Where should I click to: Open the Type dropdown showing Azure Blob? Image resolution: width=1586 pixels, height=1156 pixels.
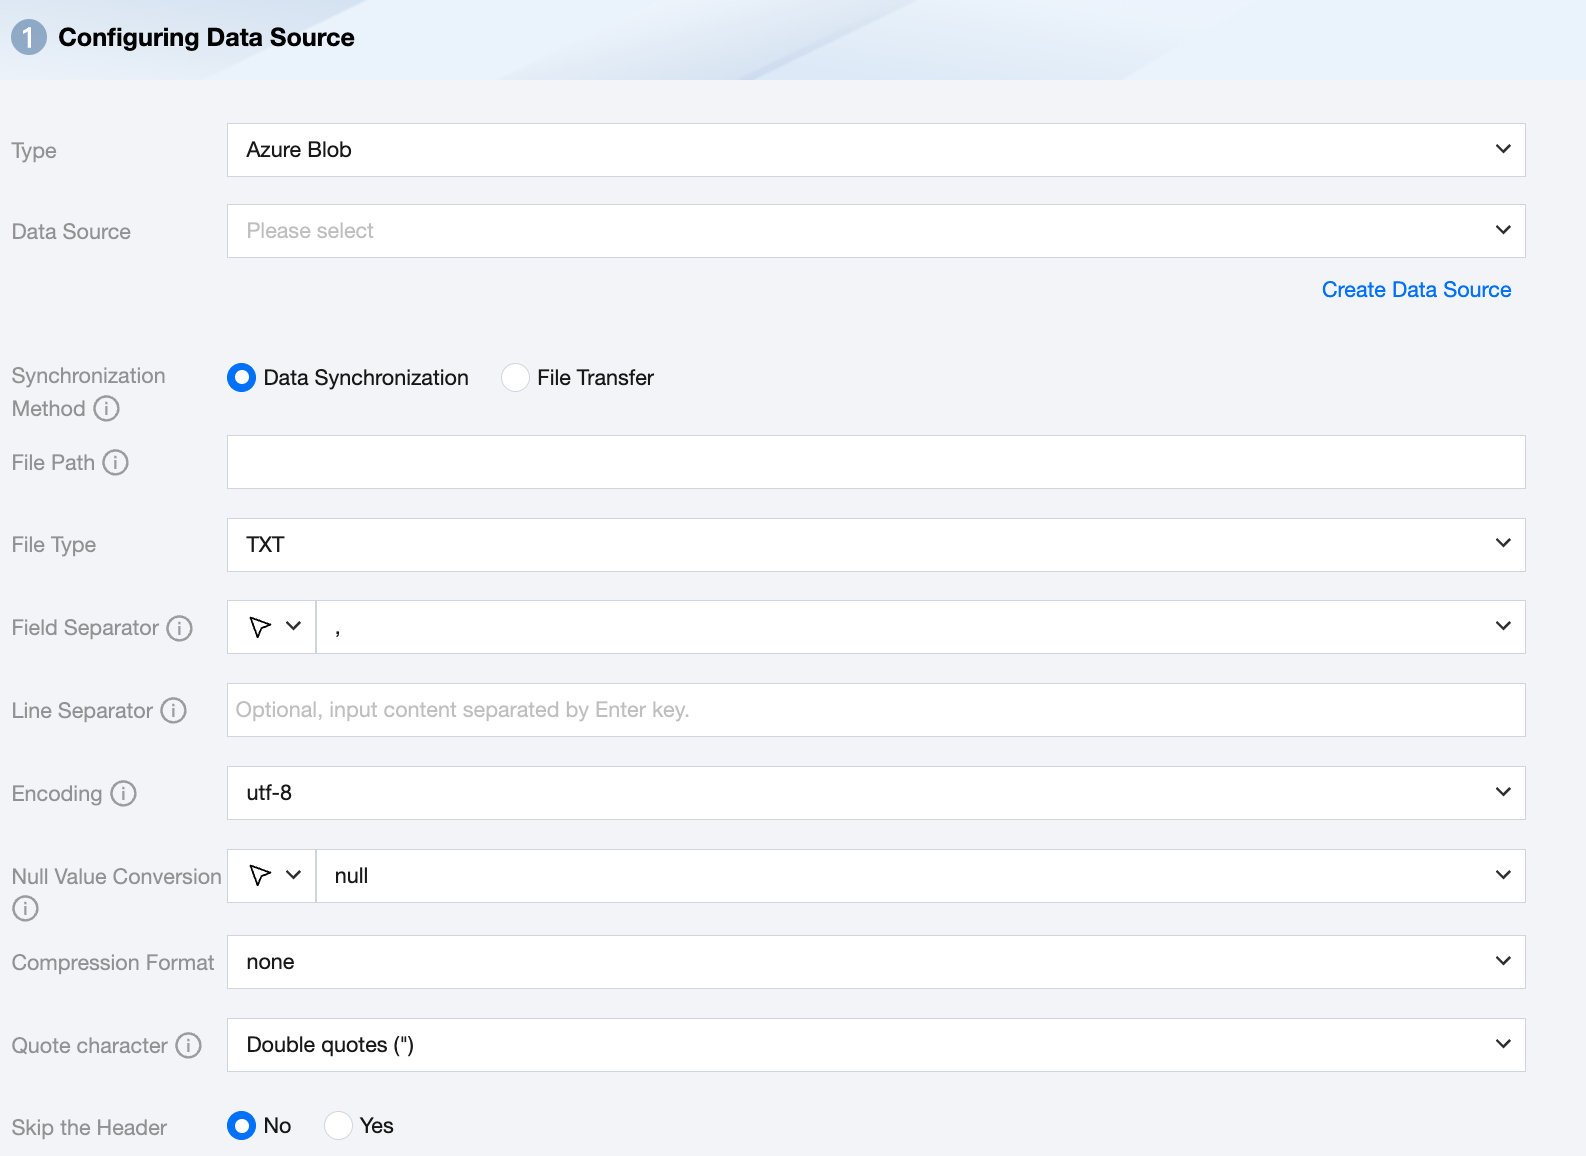[x=876, y=150]
